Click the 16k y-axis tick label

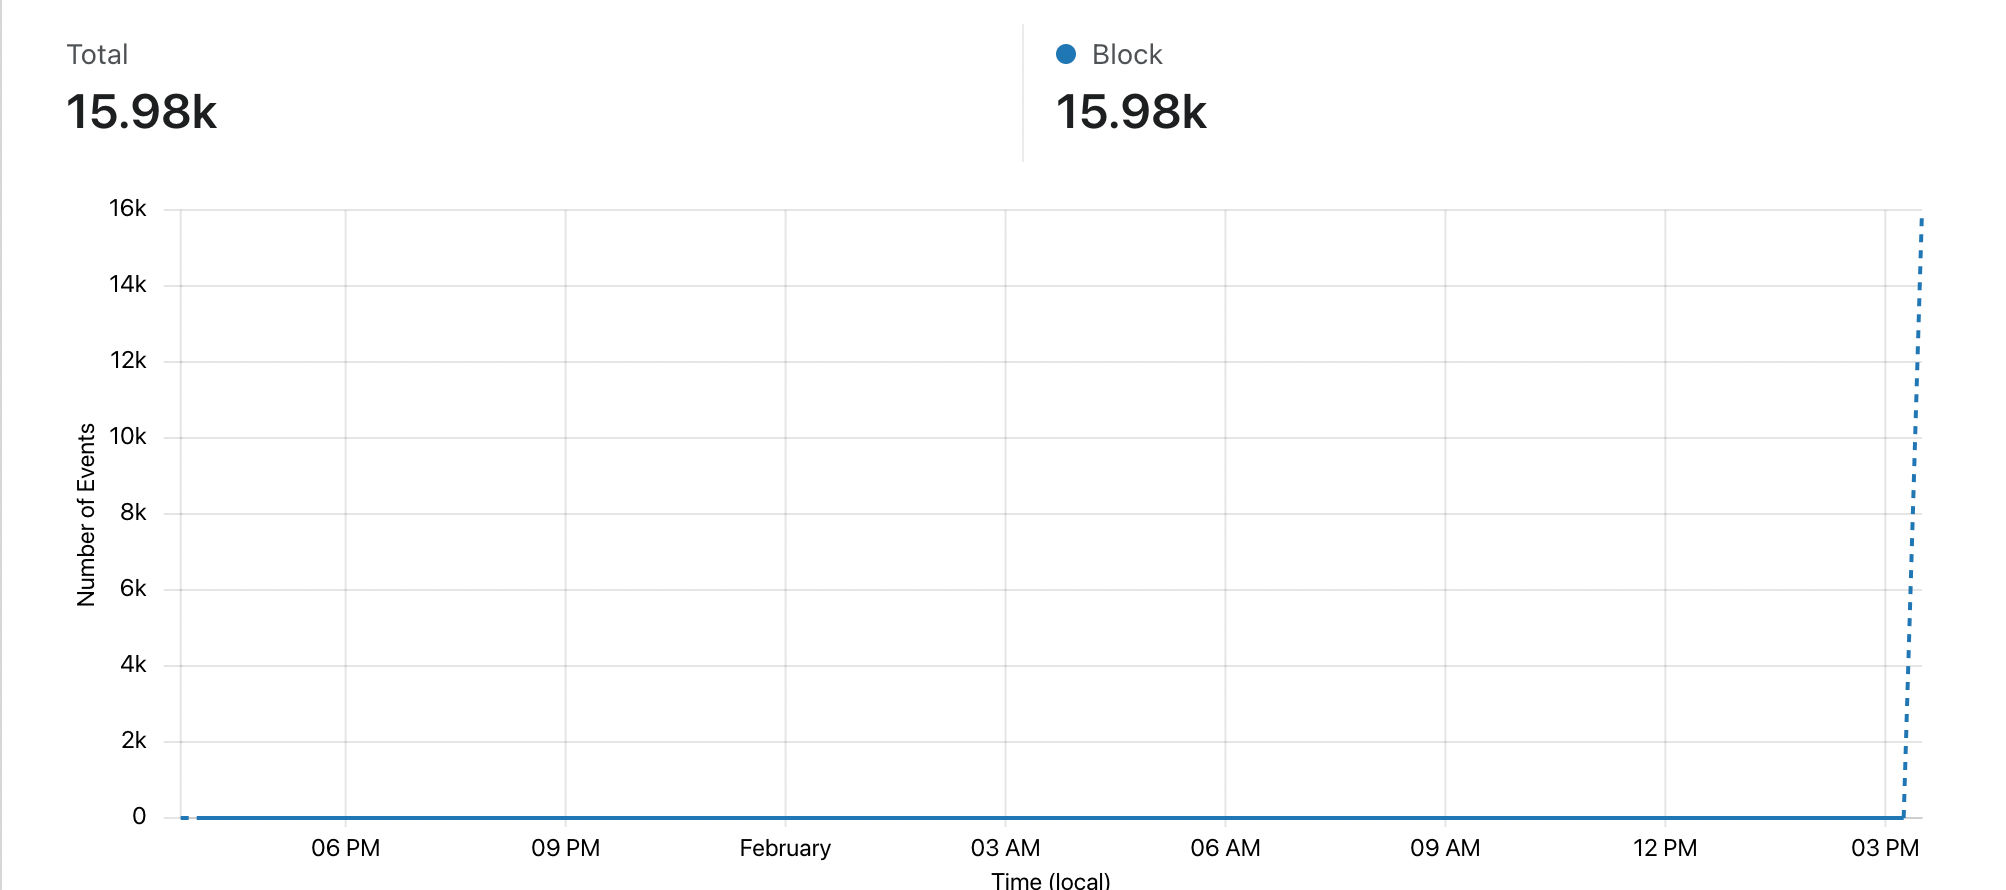tap(127, 208)
